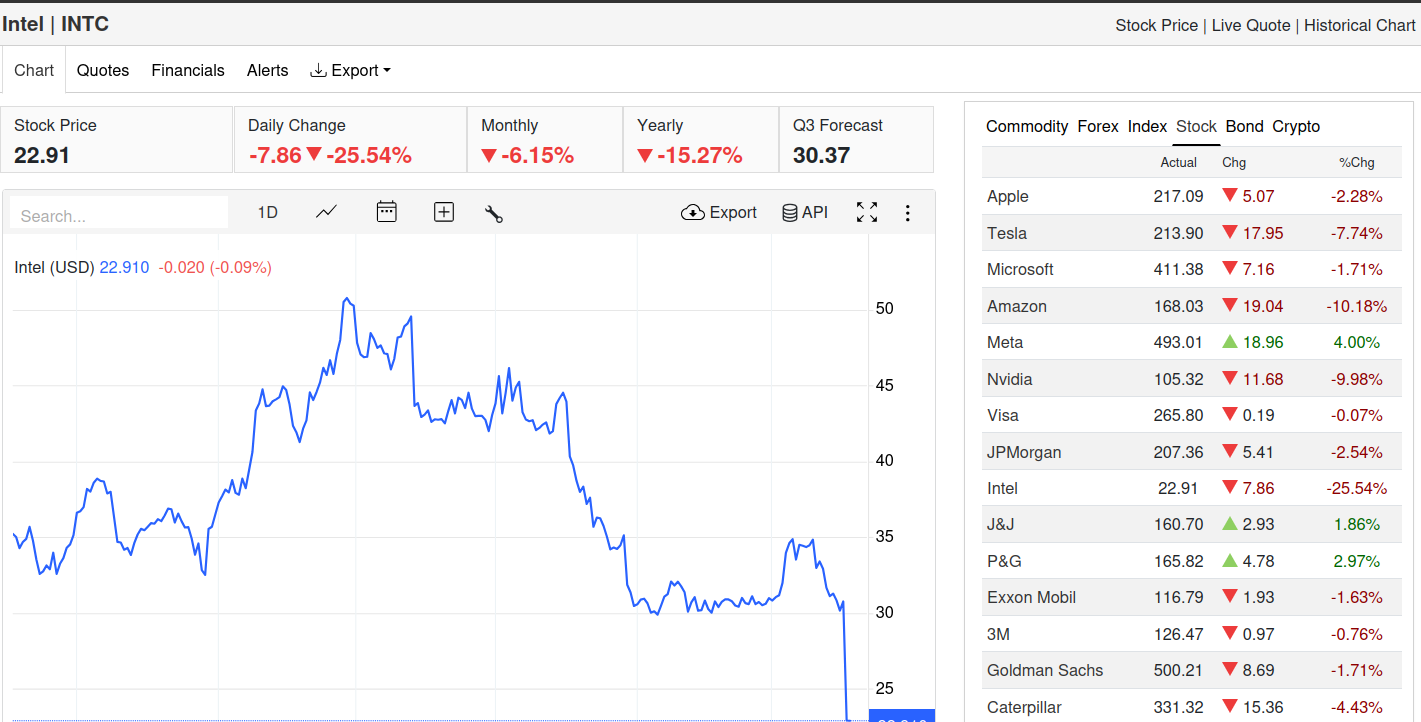The image size is (1421, 722).
Task: Click the download icon beside Export tab
Action: [x=318, y=70]
